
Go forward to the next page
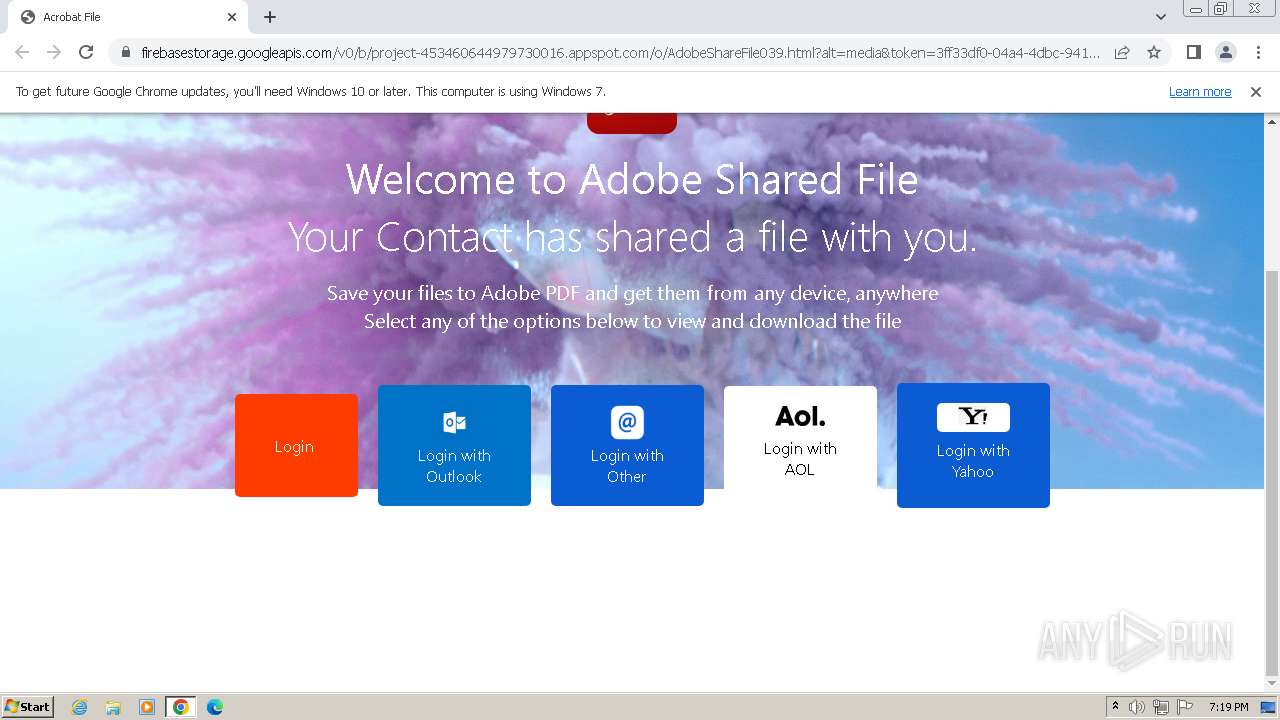point(54,52)
